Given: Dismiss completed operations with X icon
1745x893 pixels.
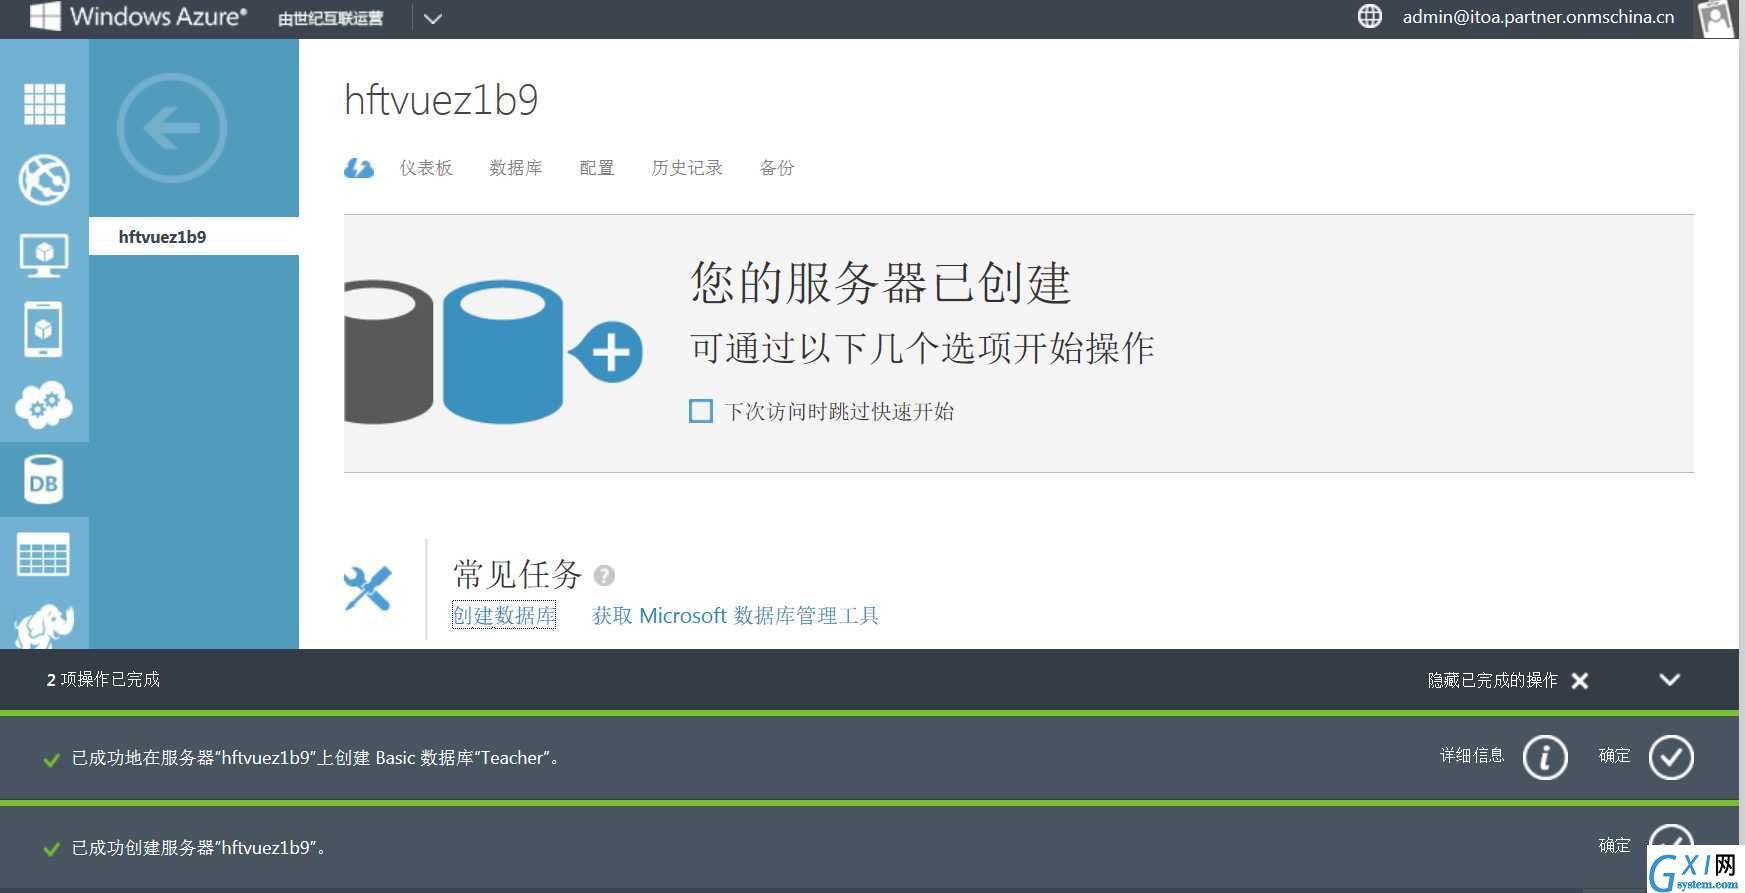Looking at the screenshot, I should (x=1580, y=680).
